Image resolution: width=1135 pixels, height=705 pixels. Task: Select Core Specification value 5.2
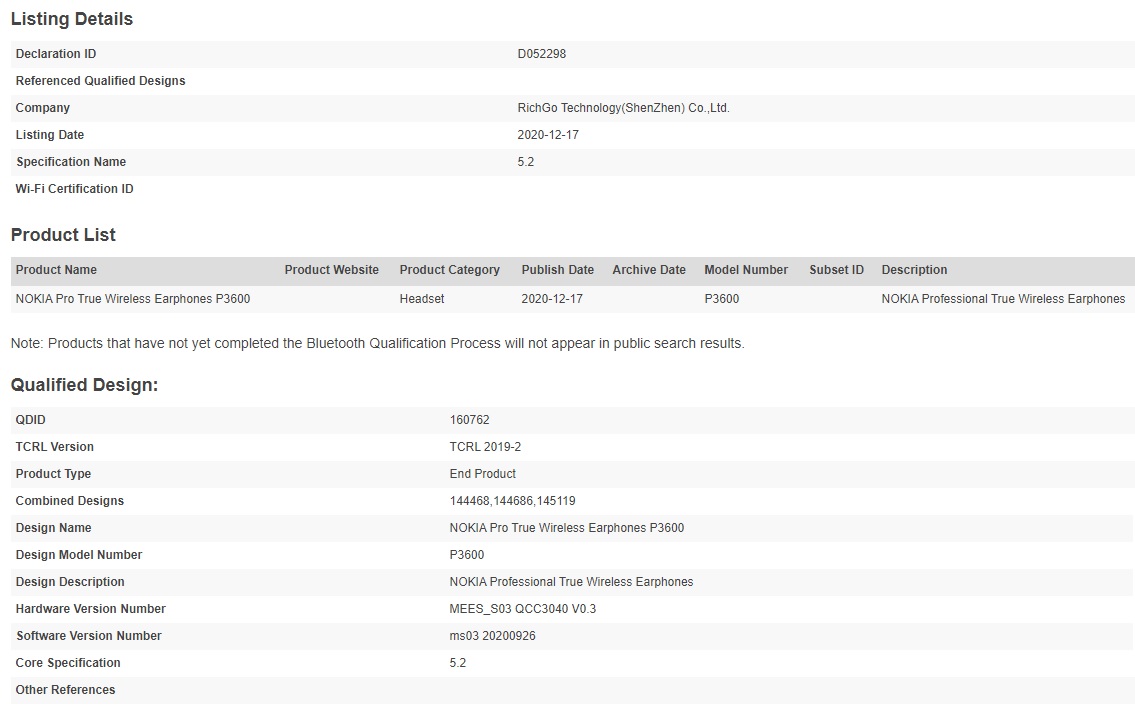point(457,663)
